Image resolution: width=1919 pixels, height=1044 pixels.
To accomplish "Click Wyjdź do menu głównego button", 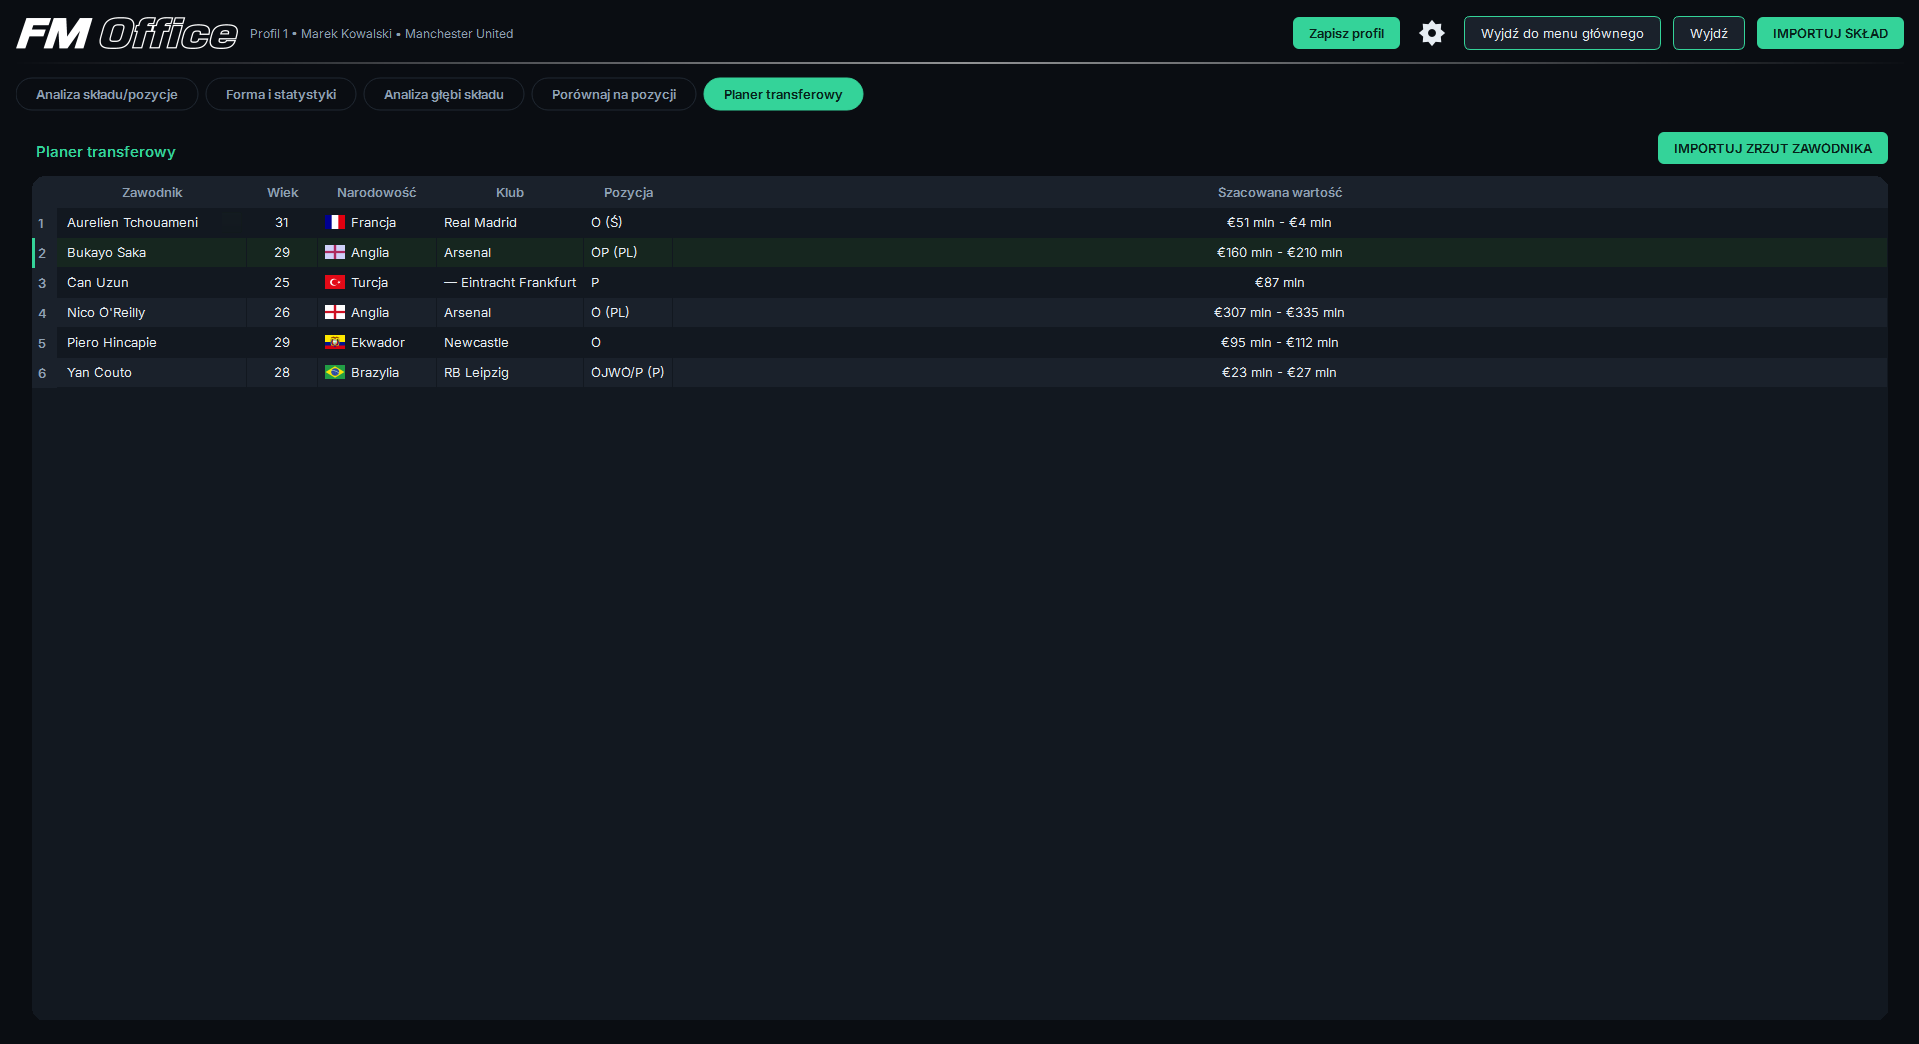I will [1562, 33].
